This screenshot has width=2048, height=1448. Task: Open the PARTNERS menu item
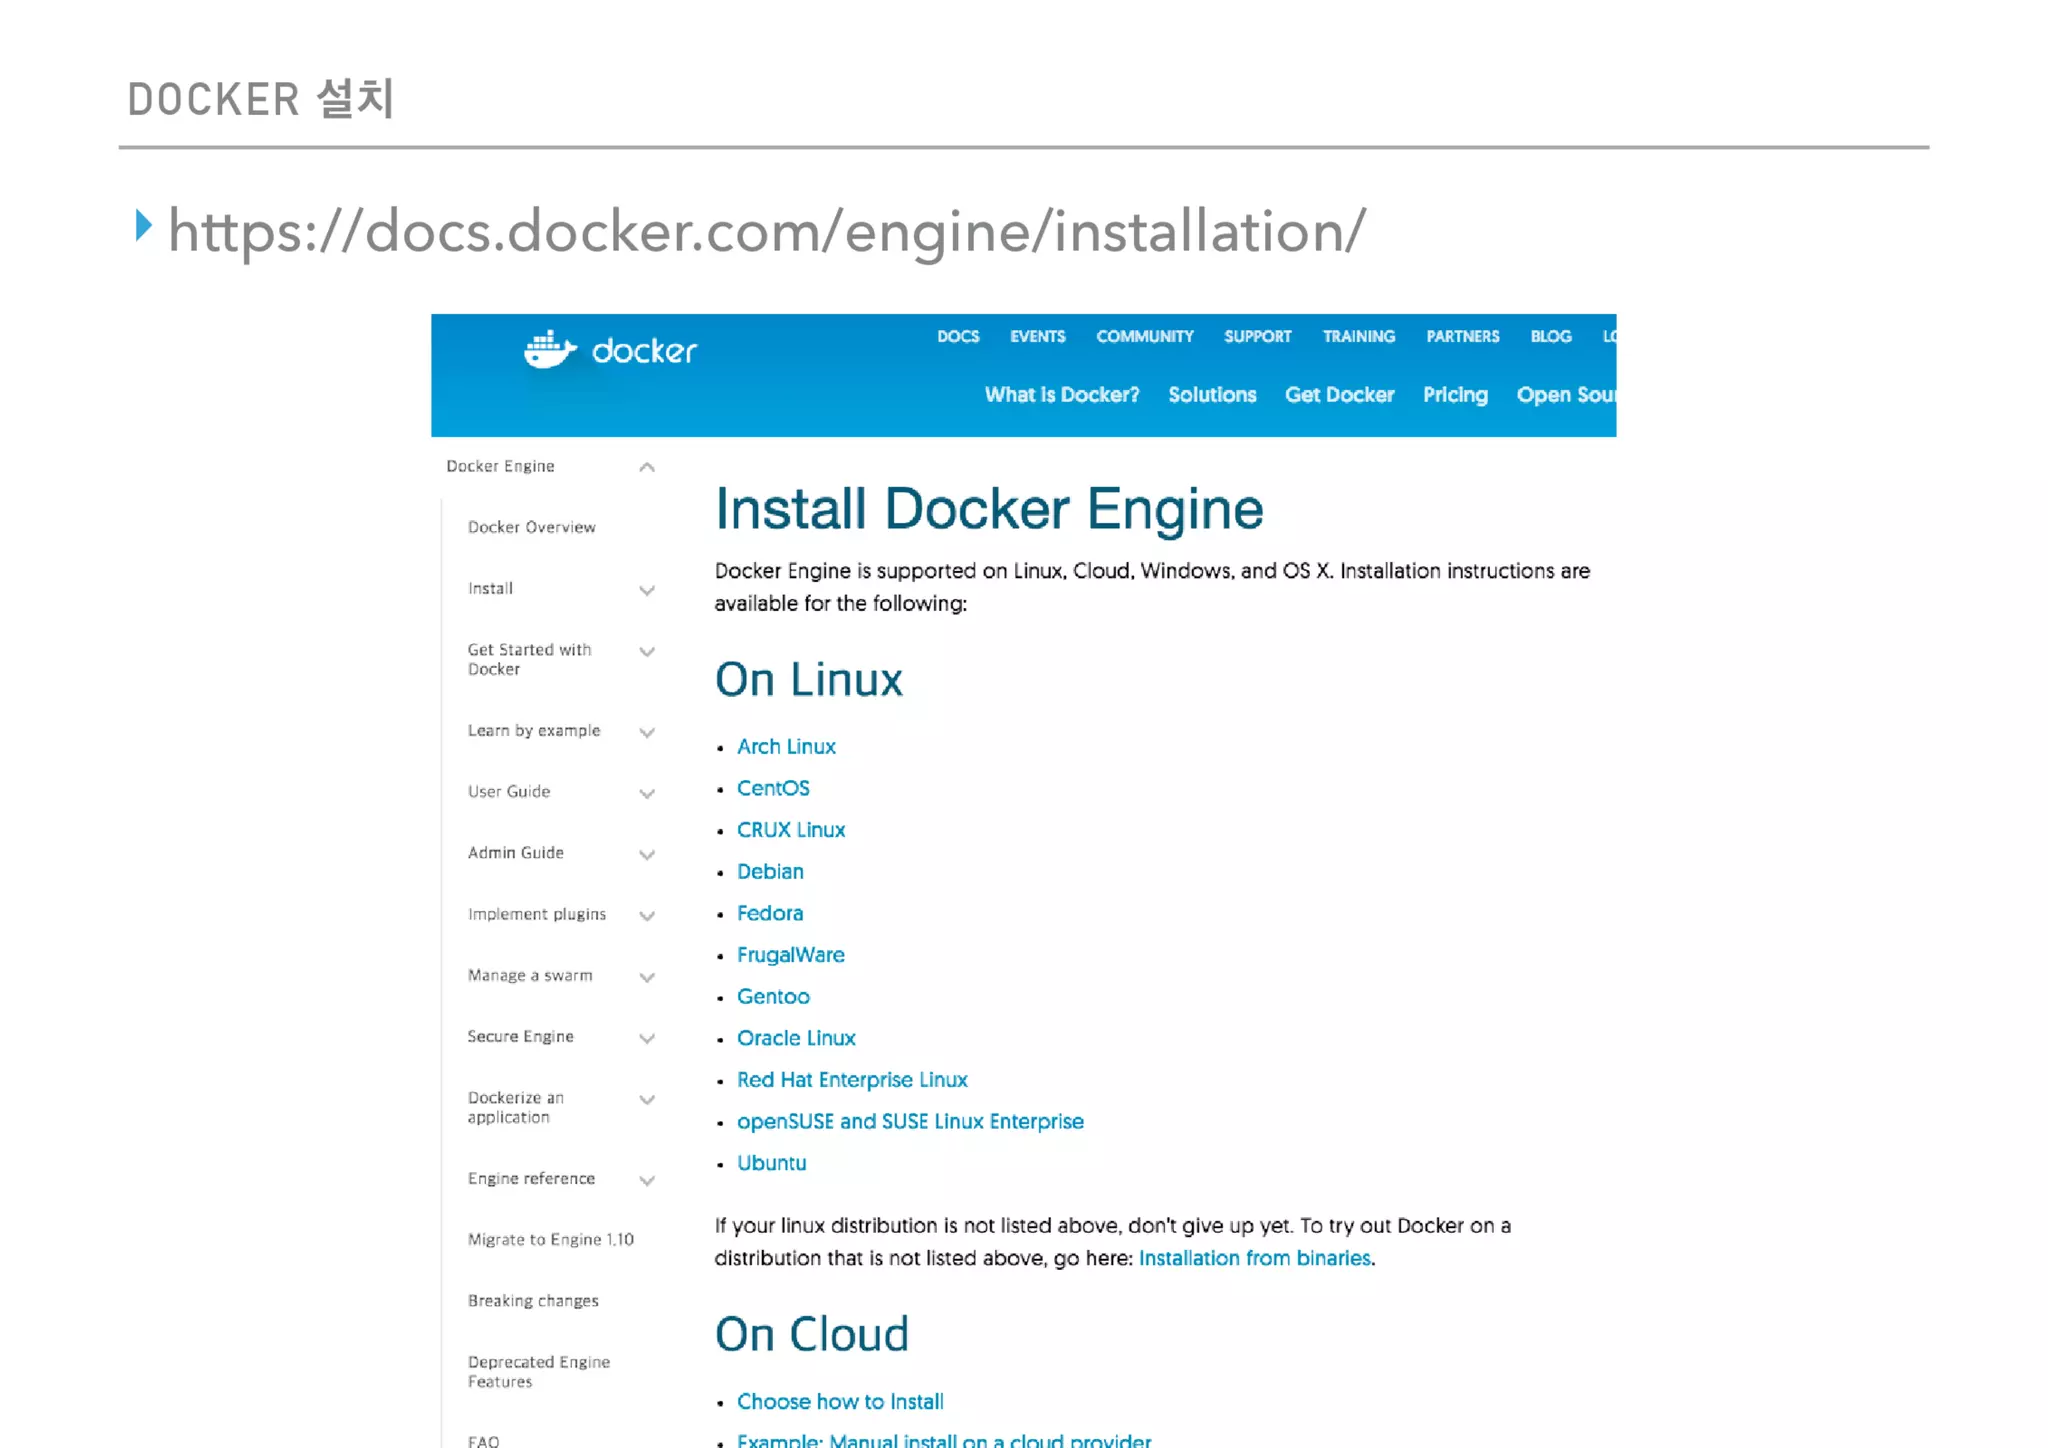tap(1462, 337)
